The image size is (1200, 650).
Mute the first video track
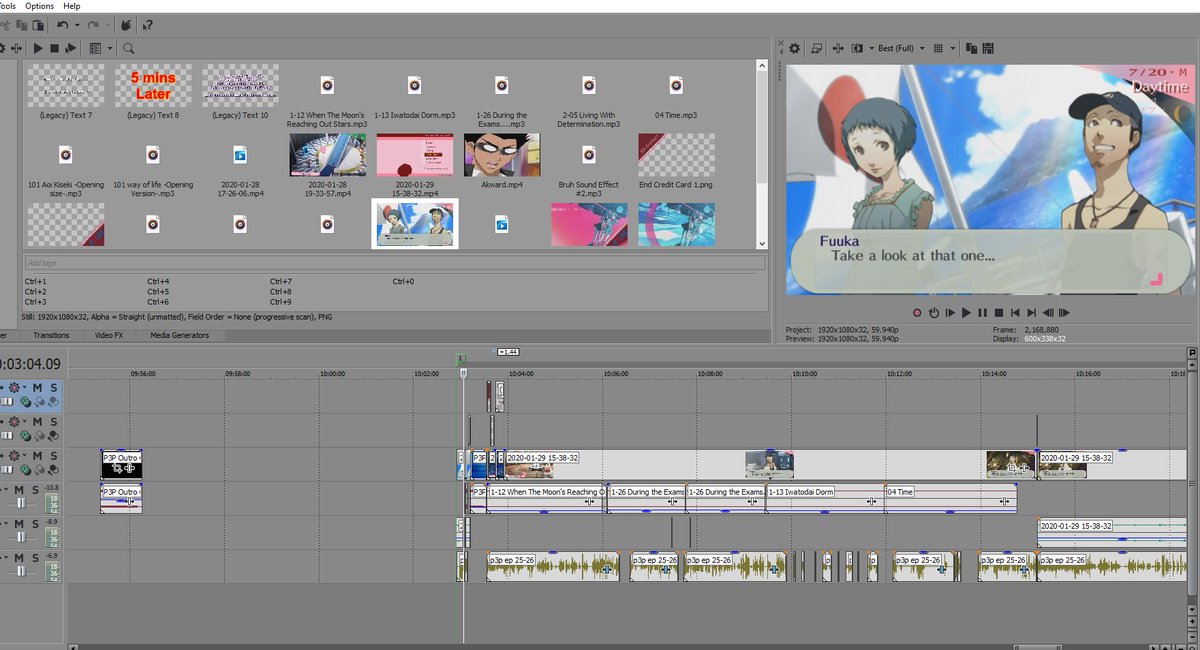[38, 387]
